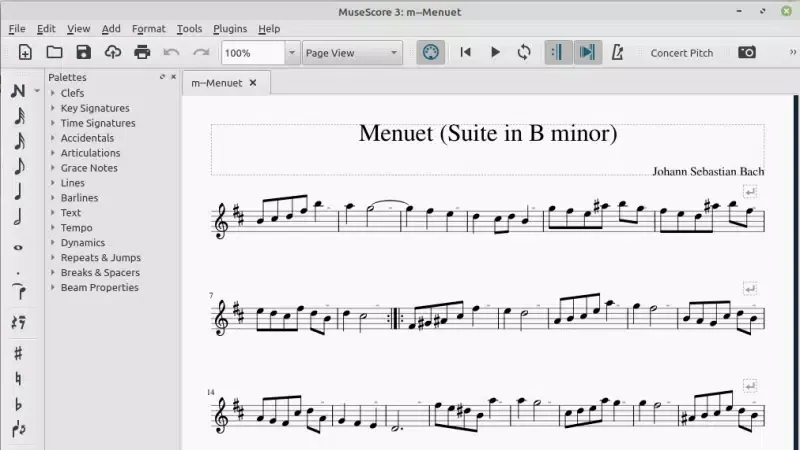Click the 100% zoom input field
This screenshot has width=800, height=450.
tap(253, 53)
